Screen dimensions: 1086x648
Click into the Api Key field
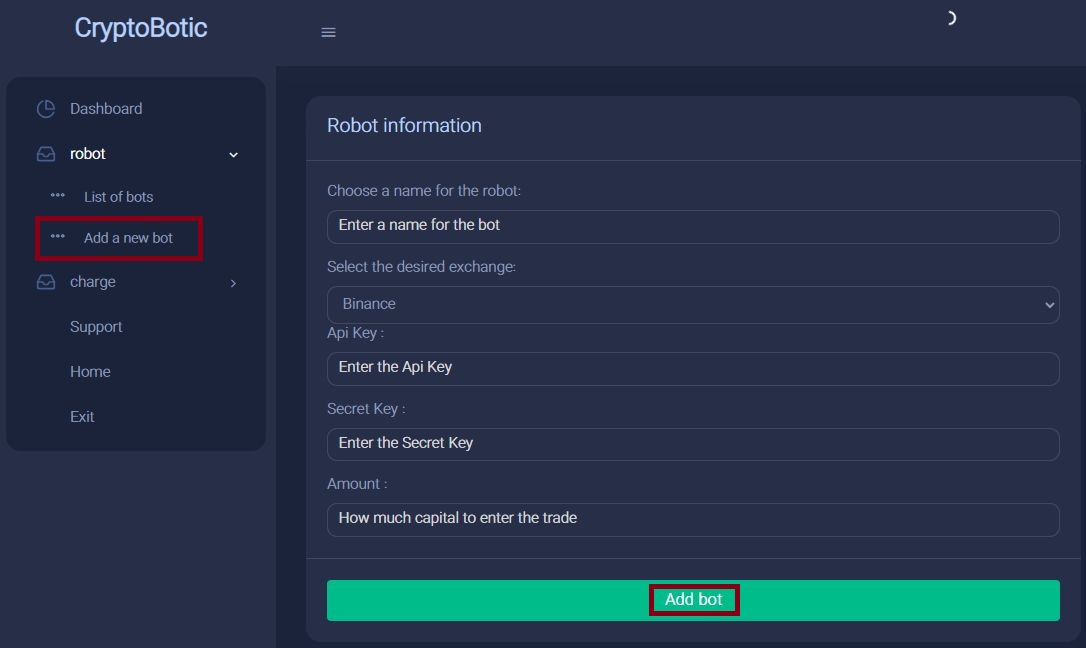(693, 368)
